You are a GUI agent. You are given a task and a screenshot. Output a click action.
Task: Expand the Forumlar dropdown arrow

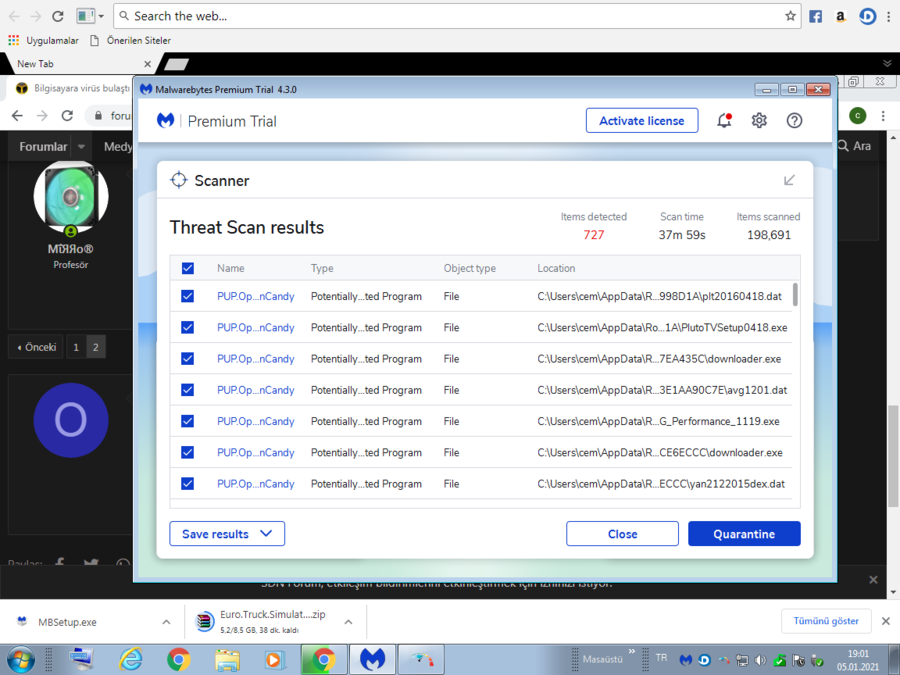[x=82, y=147]
